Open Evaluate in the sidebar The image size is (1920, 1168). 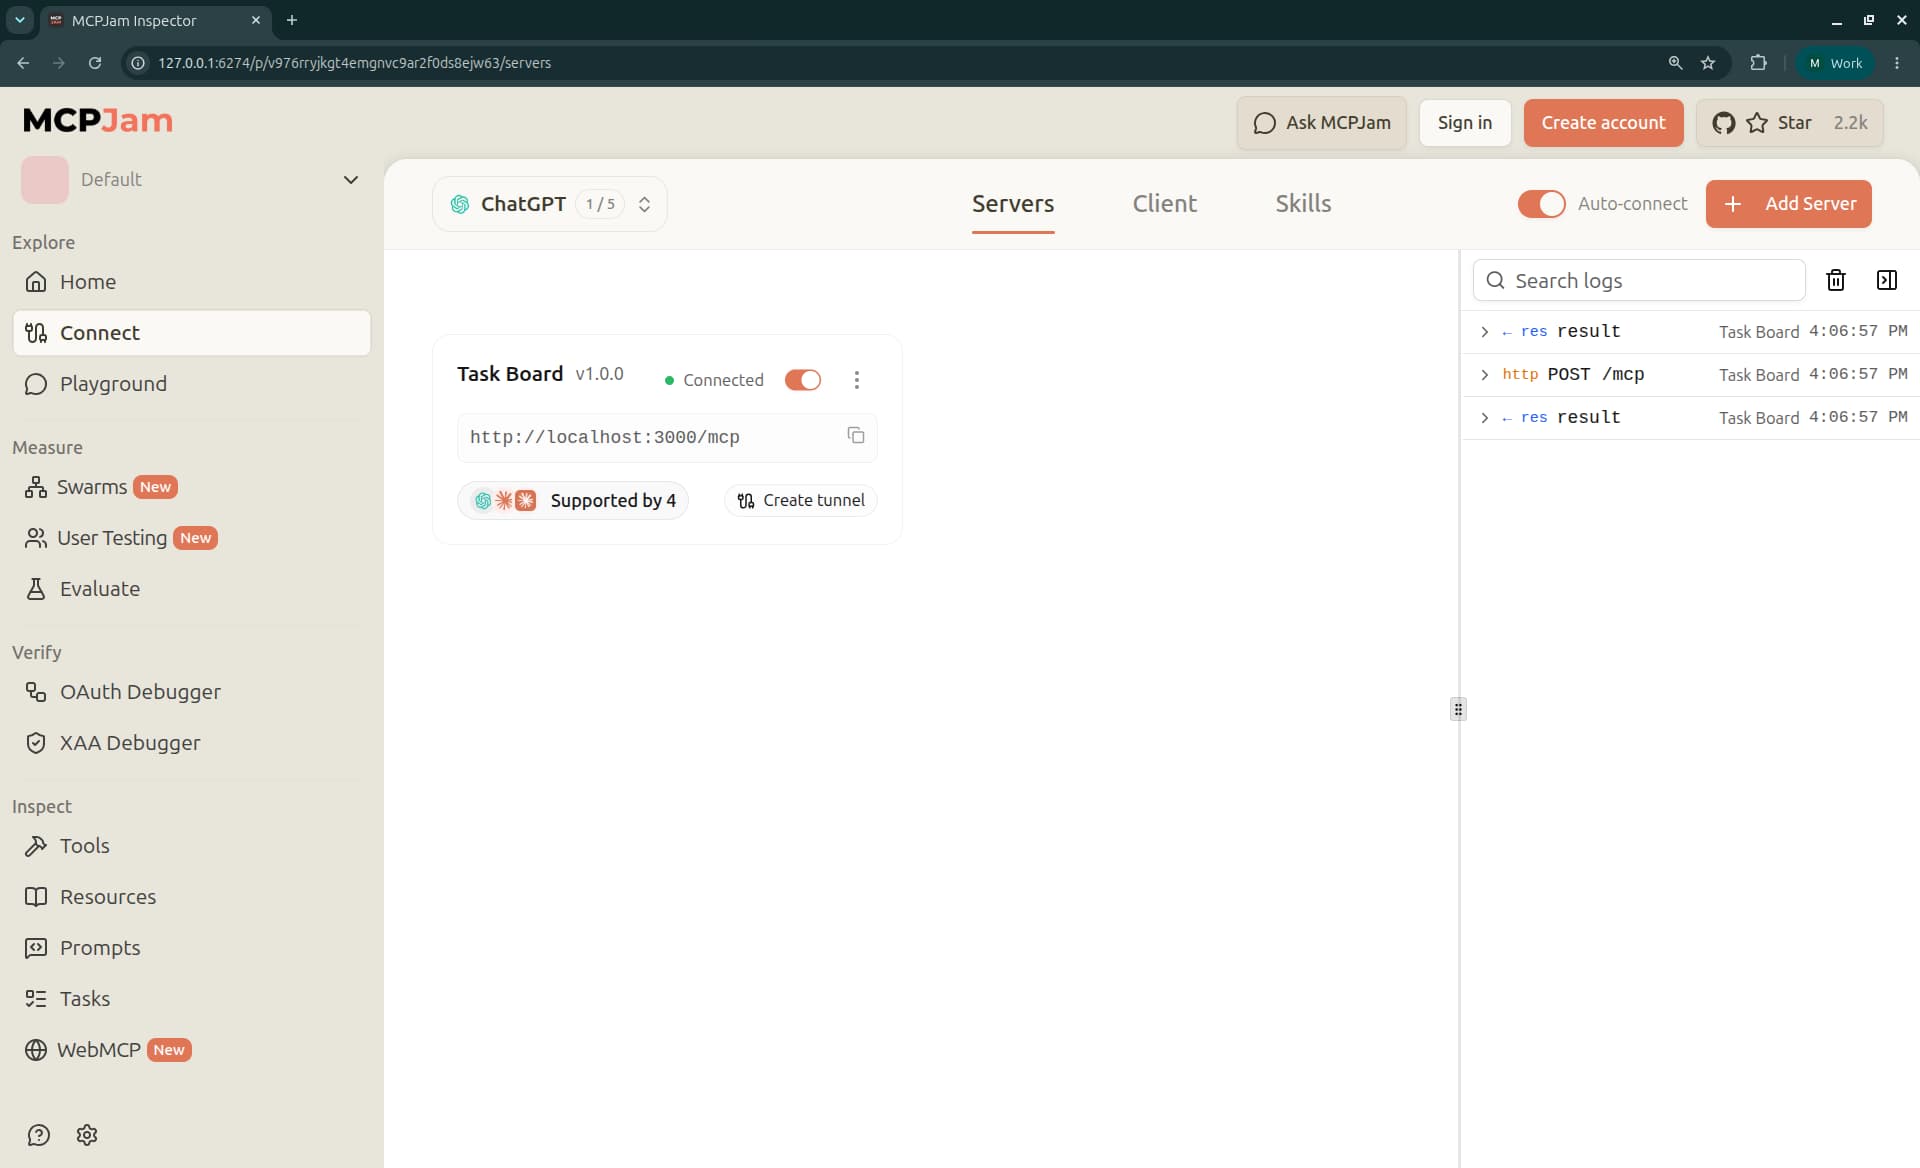coord(191,589)
